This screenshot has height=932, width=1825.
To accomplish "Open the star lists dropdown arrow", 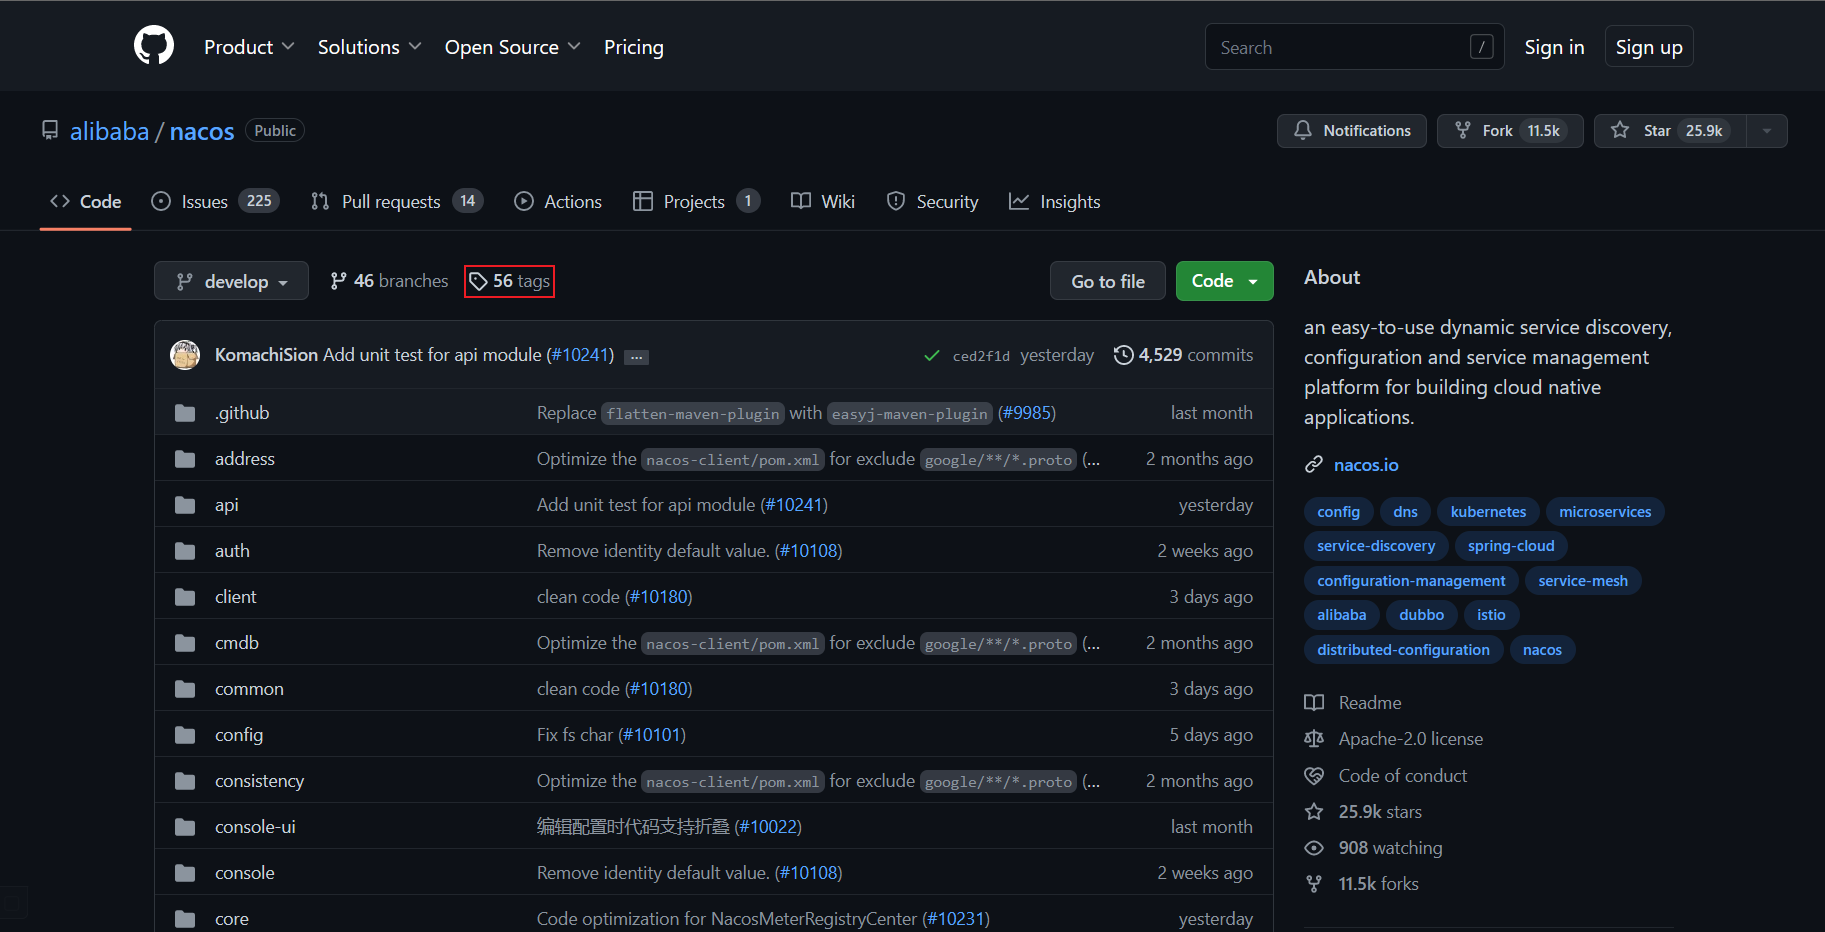I will coord(1767,131).
